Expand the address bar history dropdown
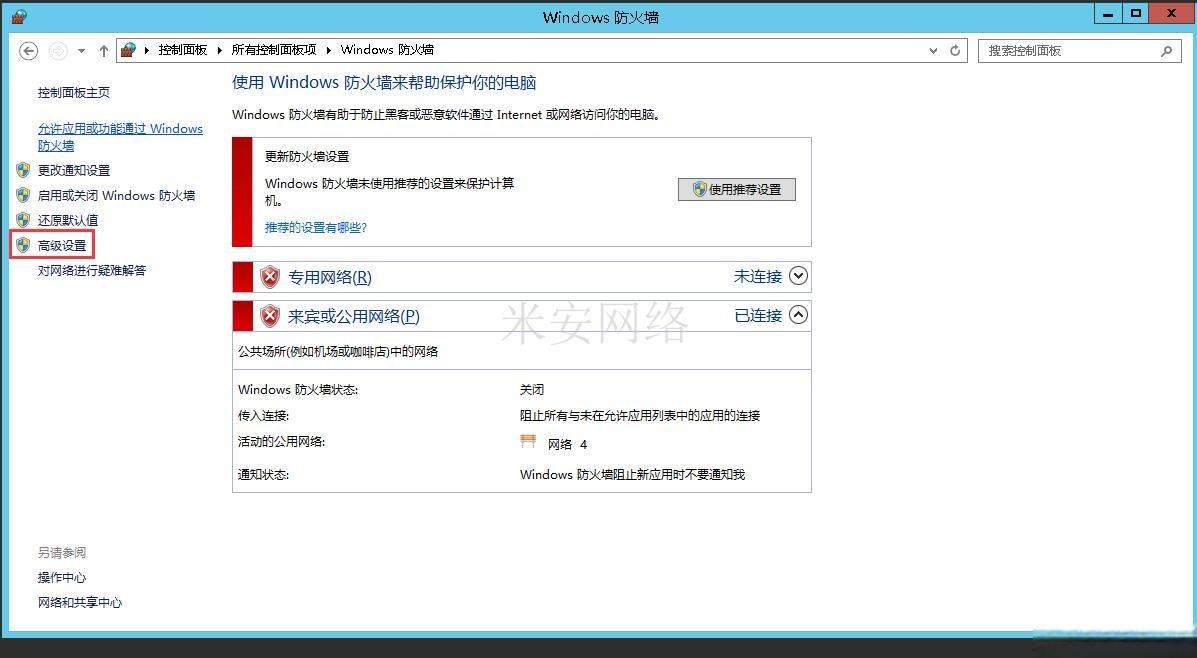This screenshot has height=658, width=1197. pyautogui.click(x=933, y=50)
